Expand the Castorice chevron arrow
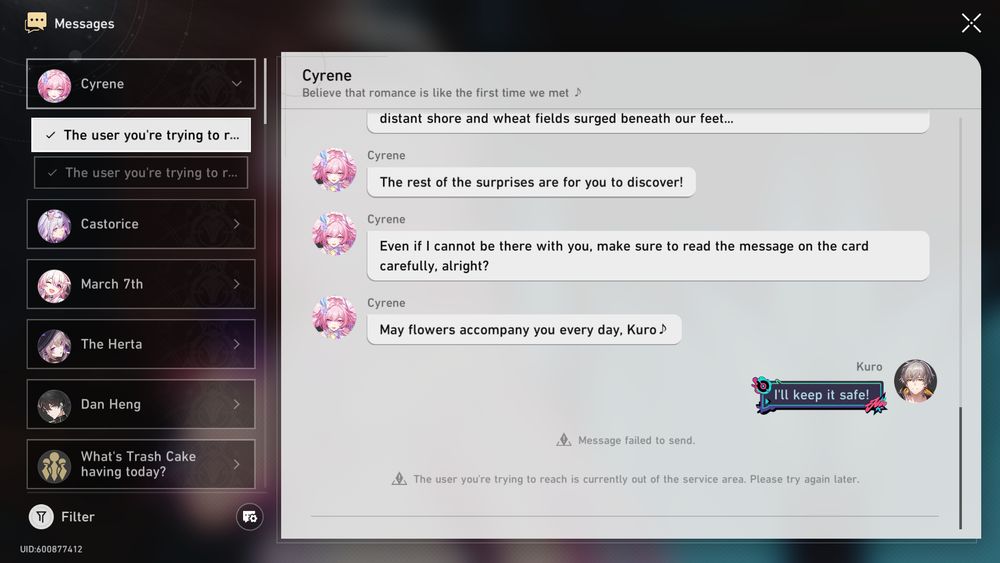Screen dimensions: 1000x563 (237, 224)
